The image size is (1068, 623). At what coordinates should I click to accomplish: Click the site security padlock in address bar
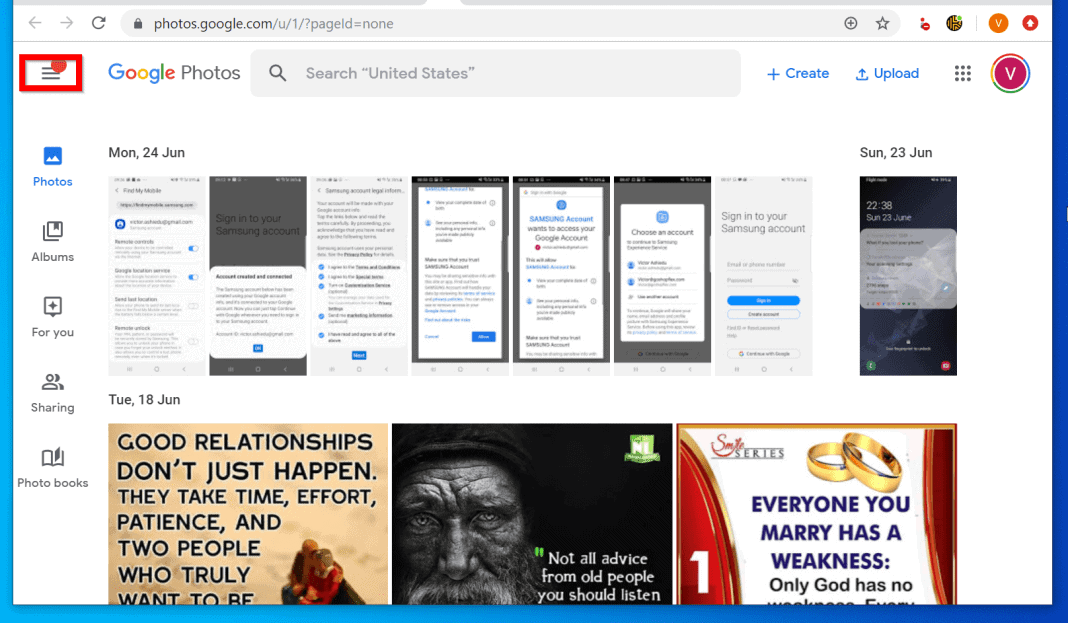(136, 22)
